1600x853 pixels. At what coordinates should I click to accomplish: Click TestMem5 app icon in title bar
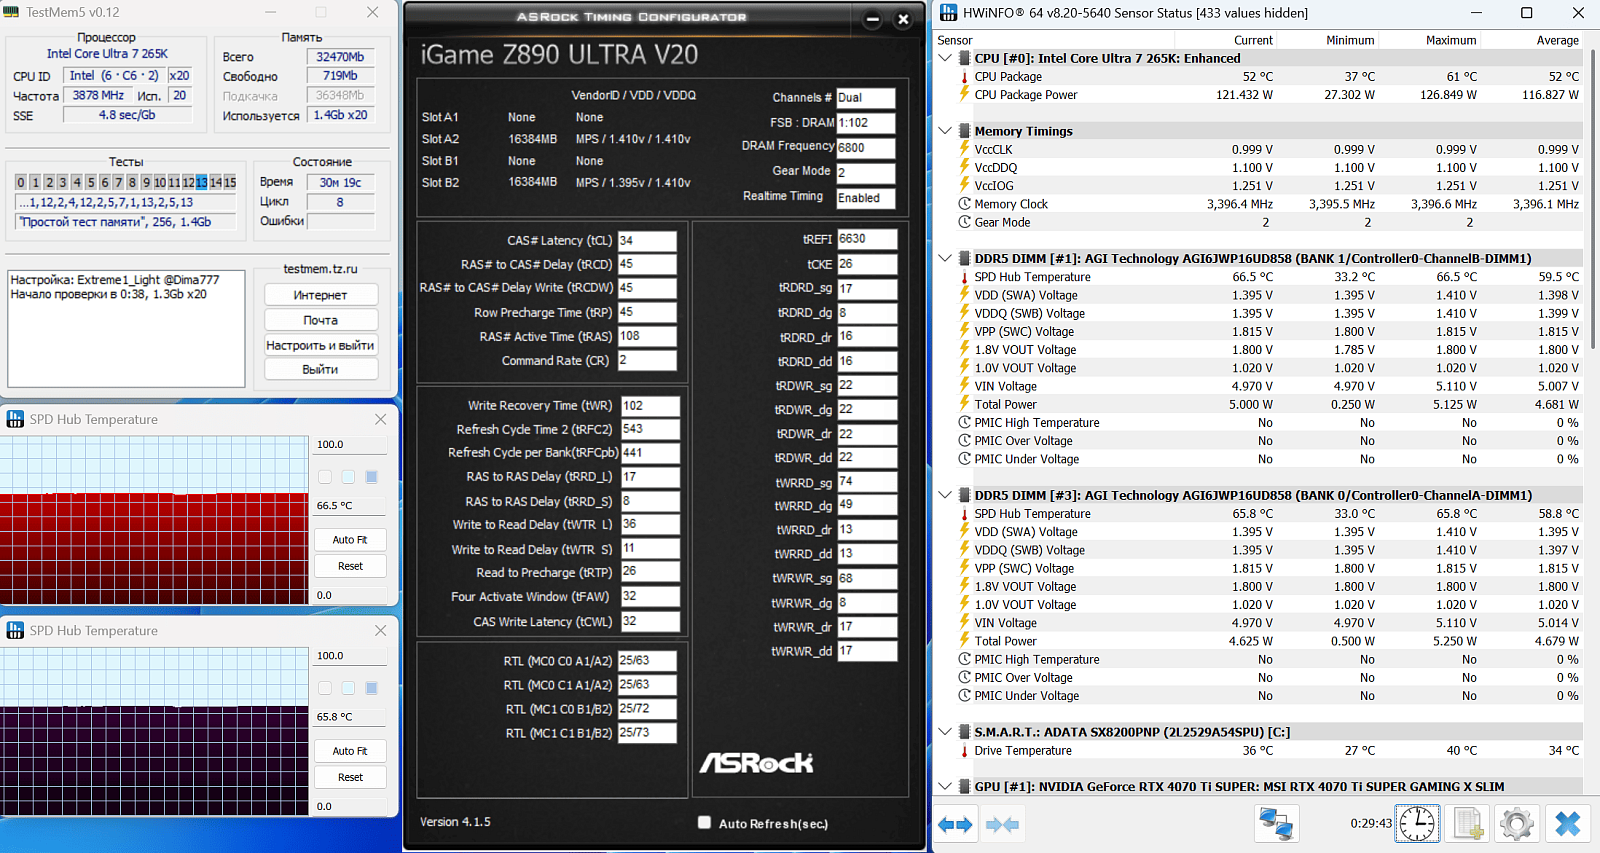coord(13,12)
